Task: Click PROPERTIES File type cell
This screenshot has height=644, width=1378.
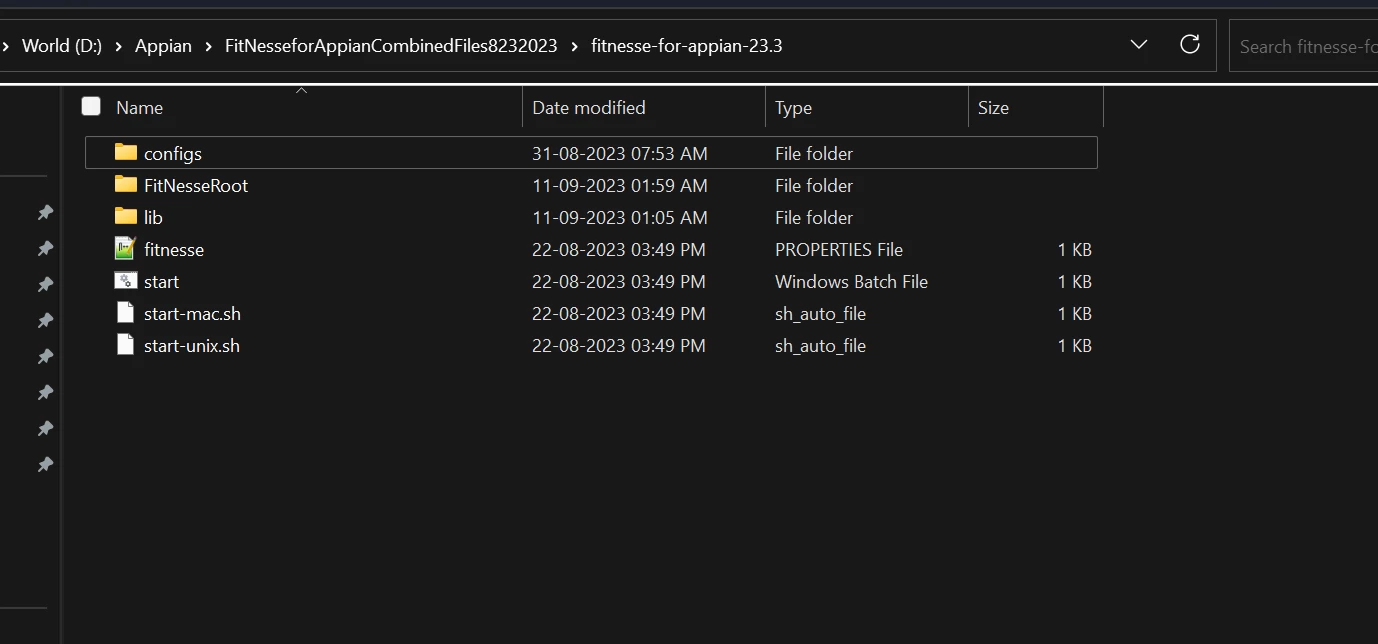Action: pos(839,250)
